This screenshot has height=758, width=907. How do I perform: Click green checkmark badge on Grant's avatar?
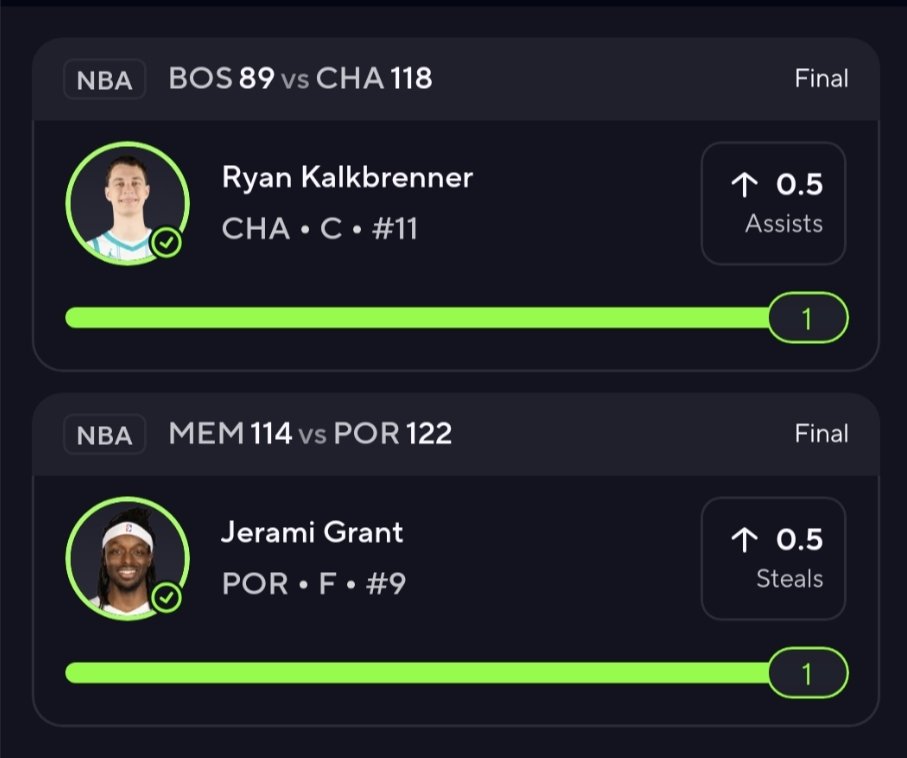(x=168, y=598)
